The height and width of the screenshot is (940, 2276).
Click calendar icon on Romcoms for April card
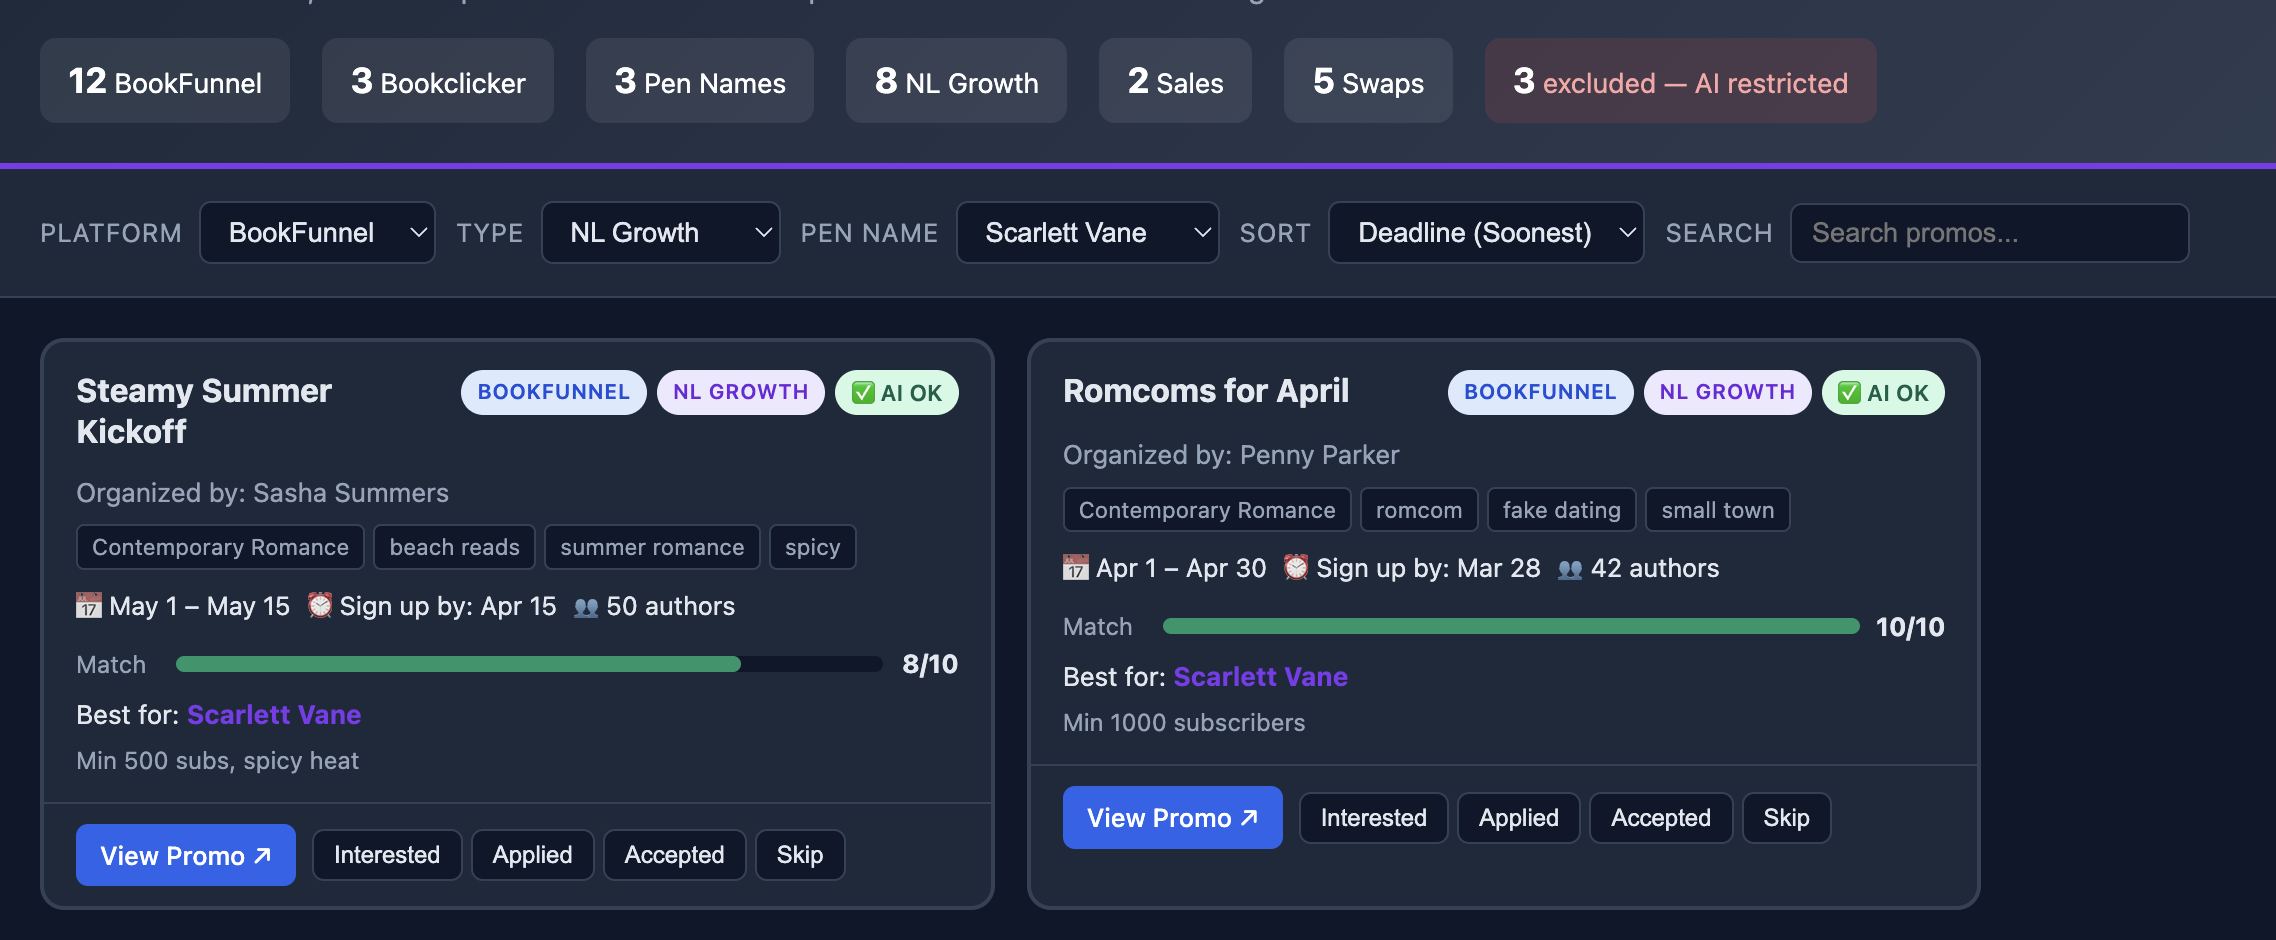[x=1076, y=568]
